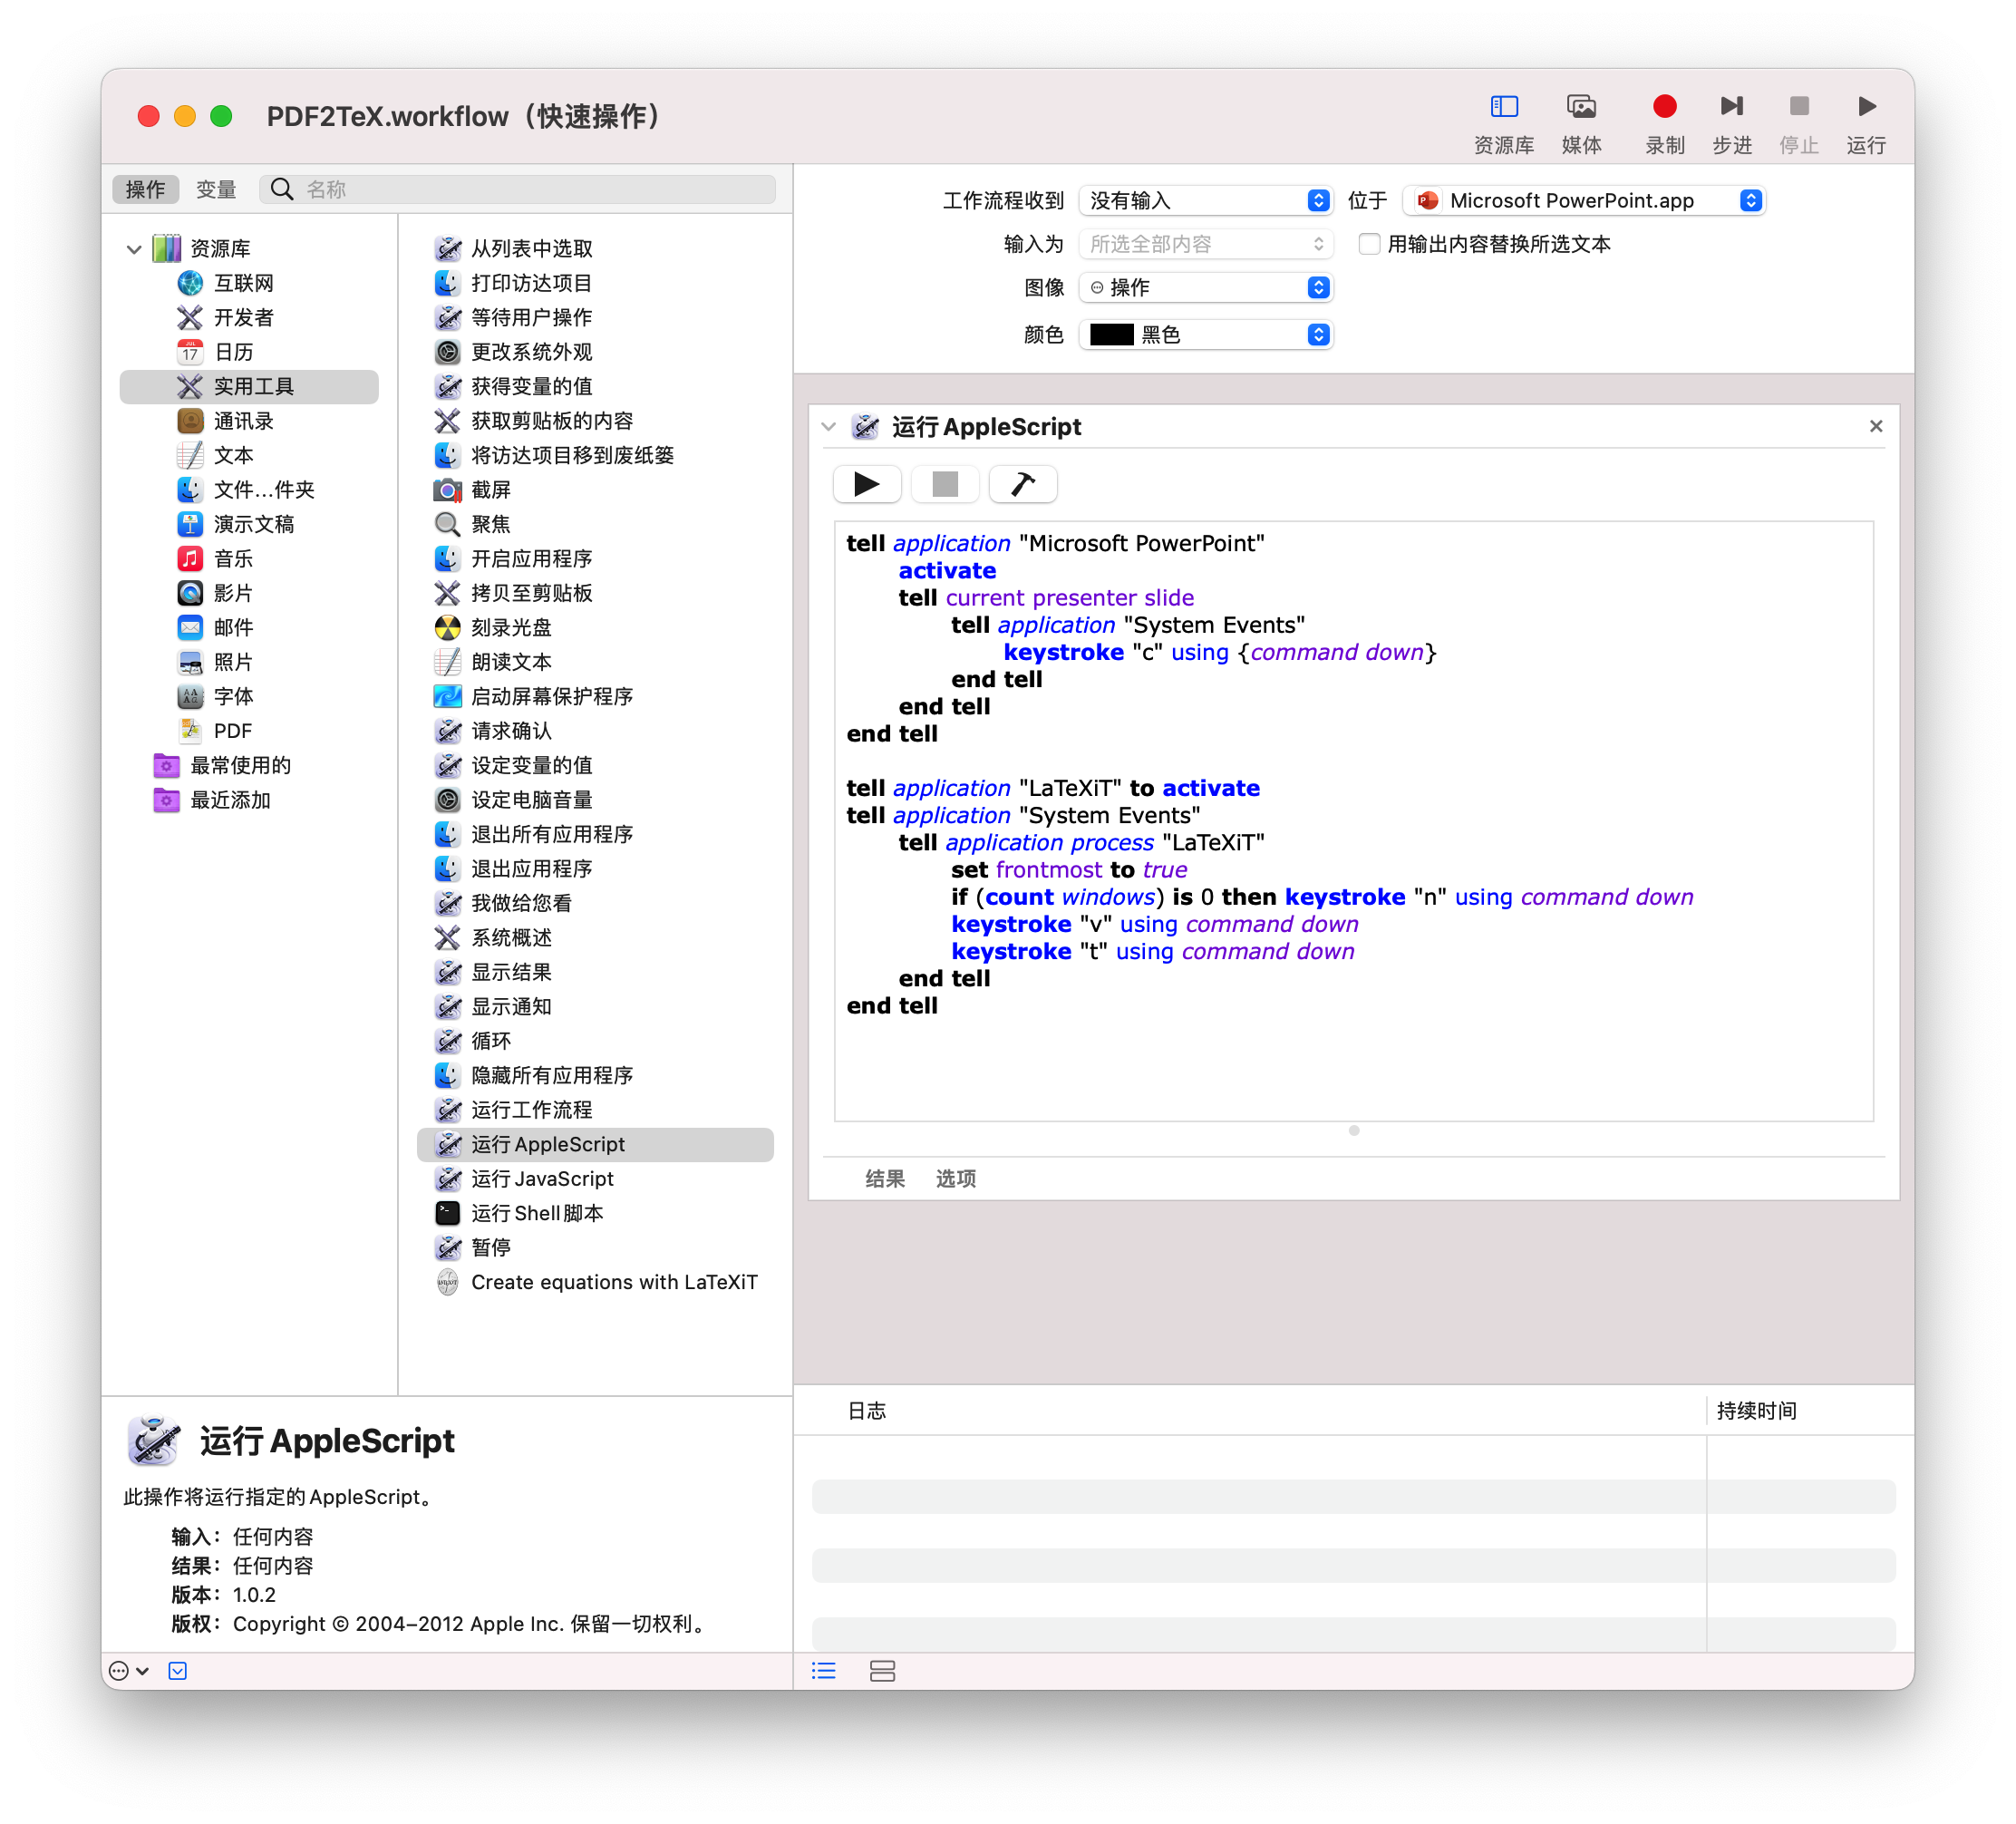
Task: Open the 颜色 黑色 popup menu
Action: (1206, 335)
